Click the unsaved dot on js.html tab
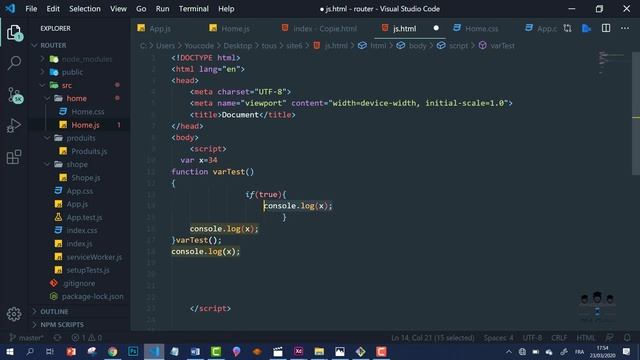 point(436,28)
